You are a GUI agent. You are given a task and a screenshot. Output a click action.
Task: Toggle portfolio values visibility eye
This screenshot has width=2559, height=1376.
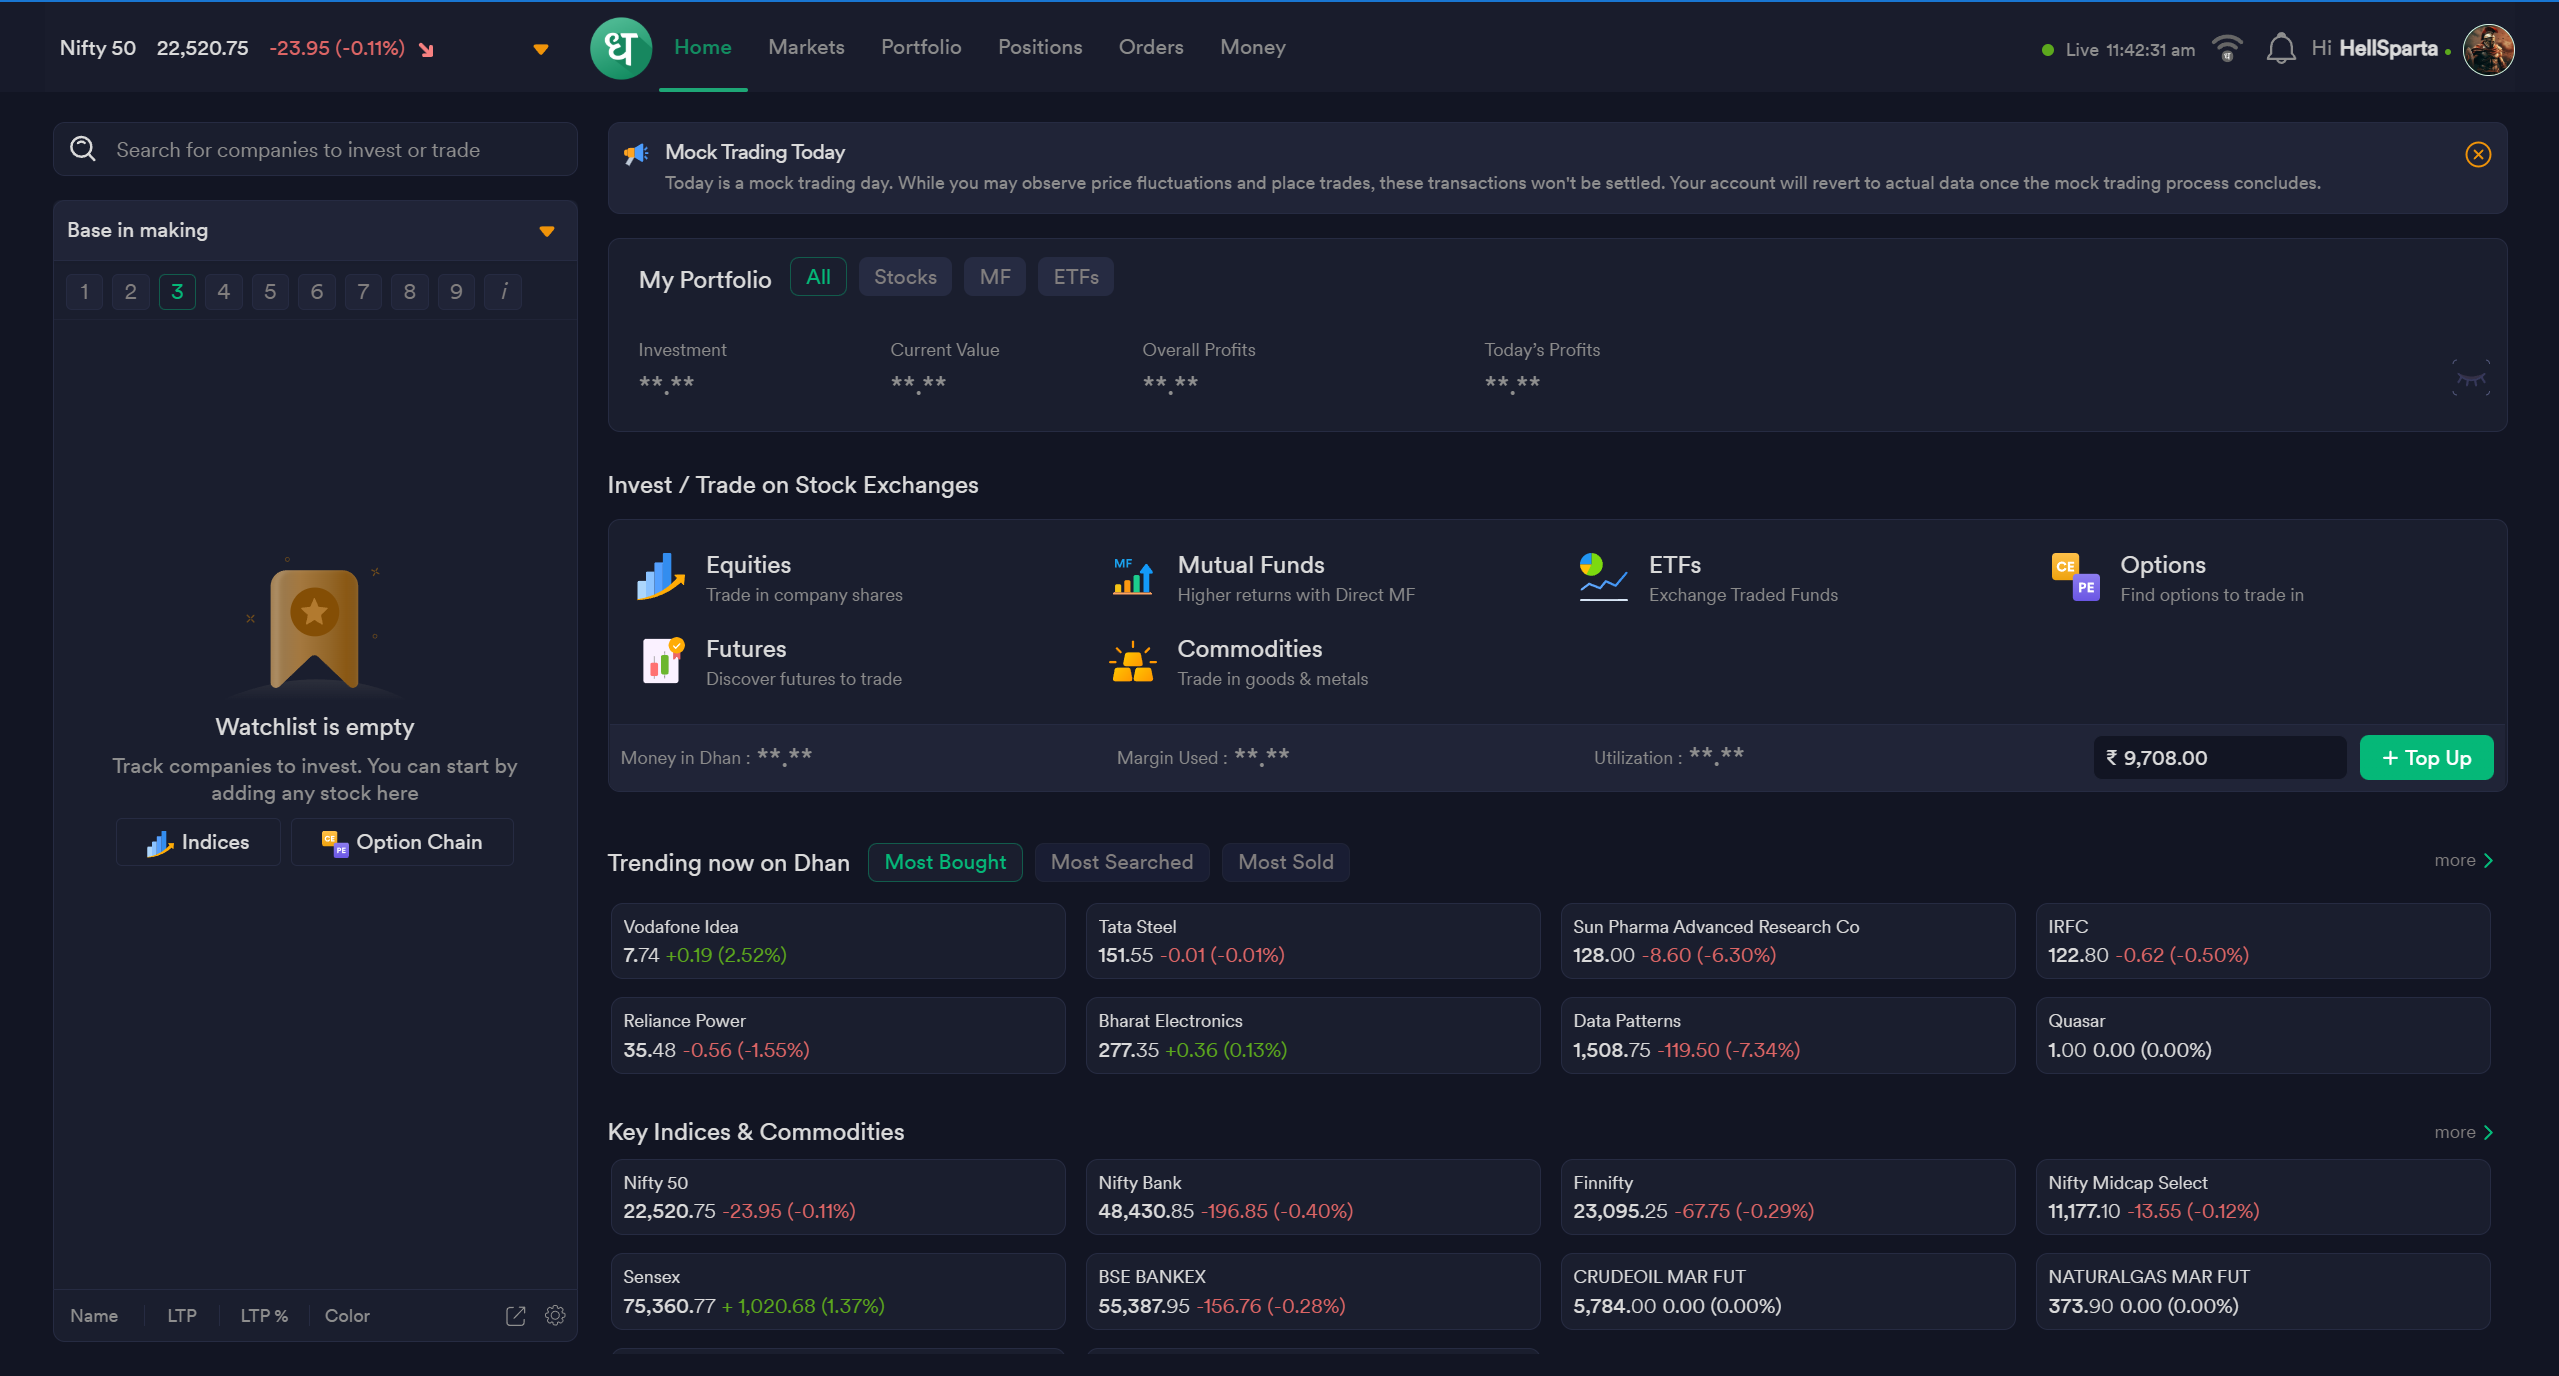point(2470,378)
